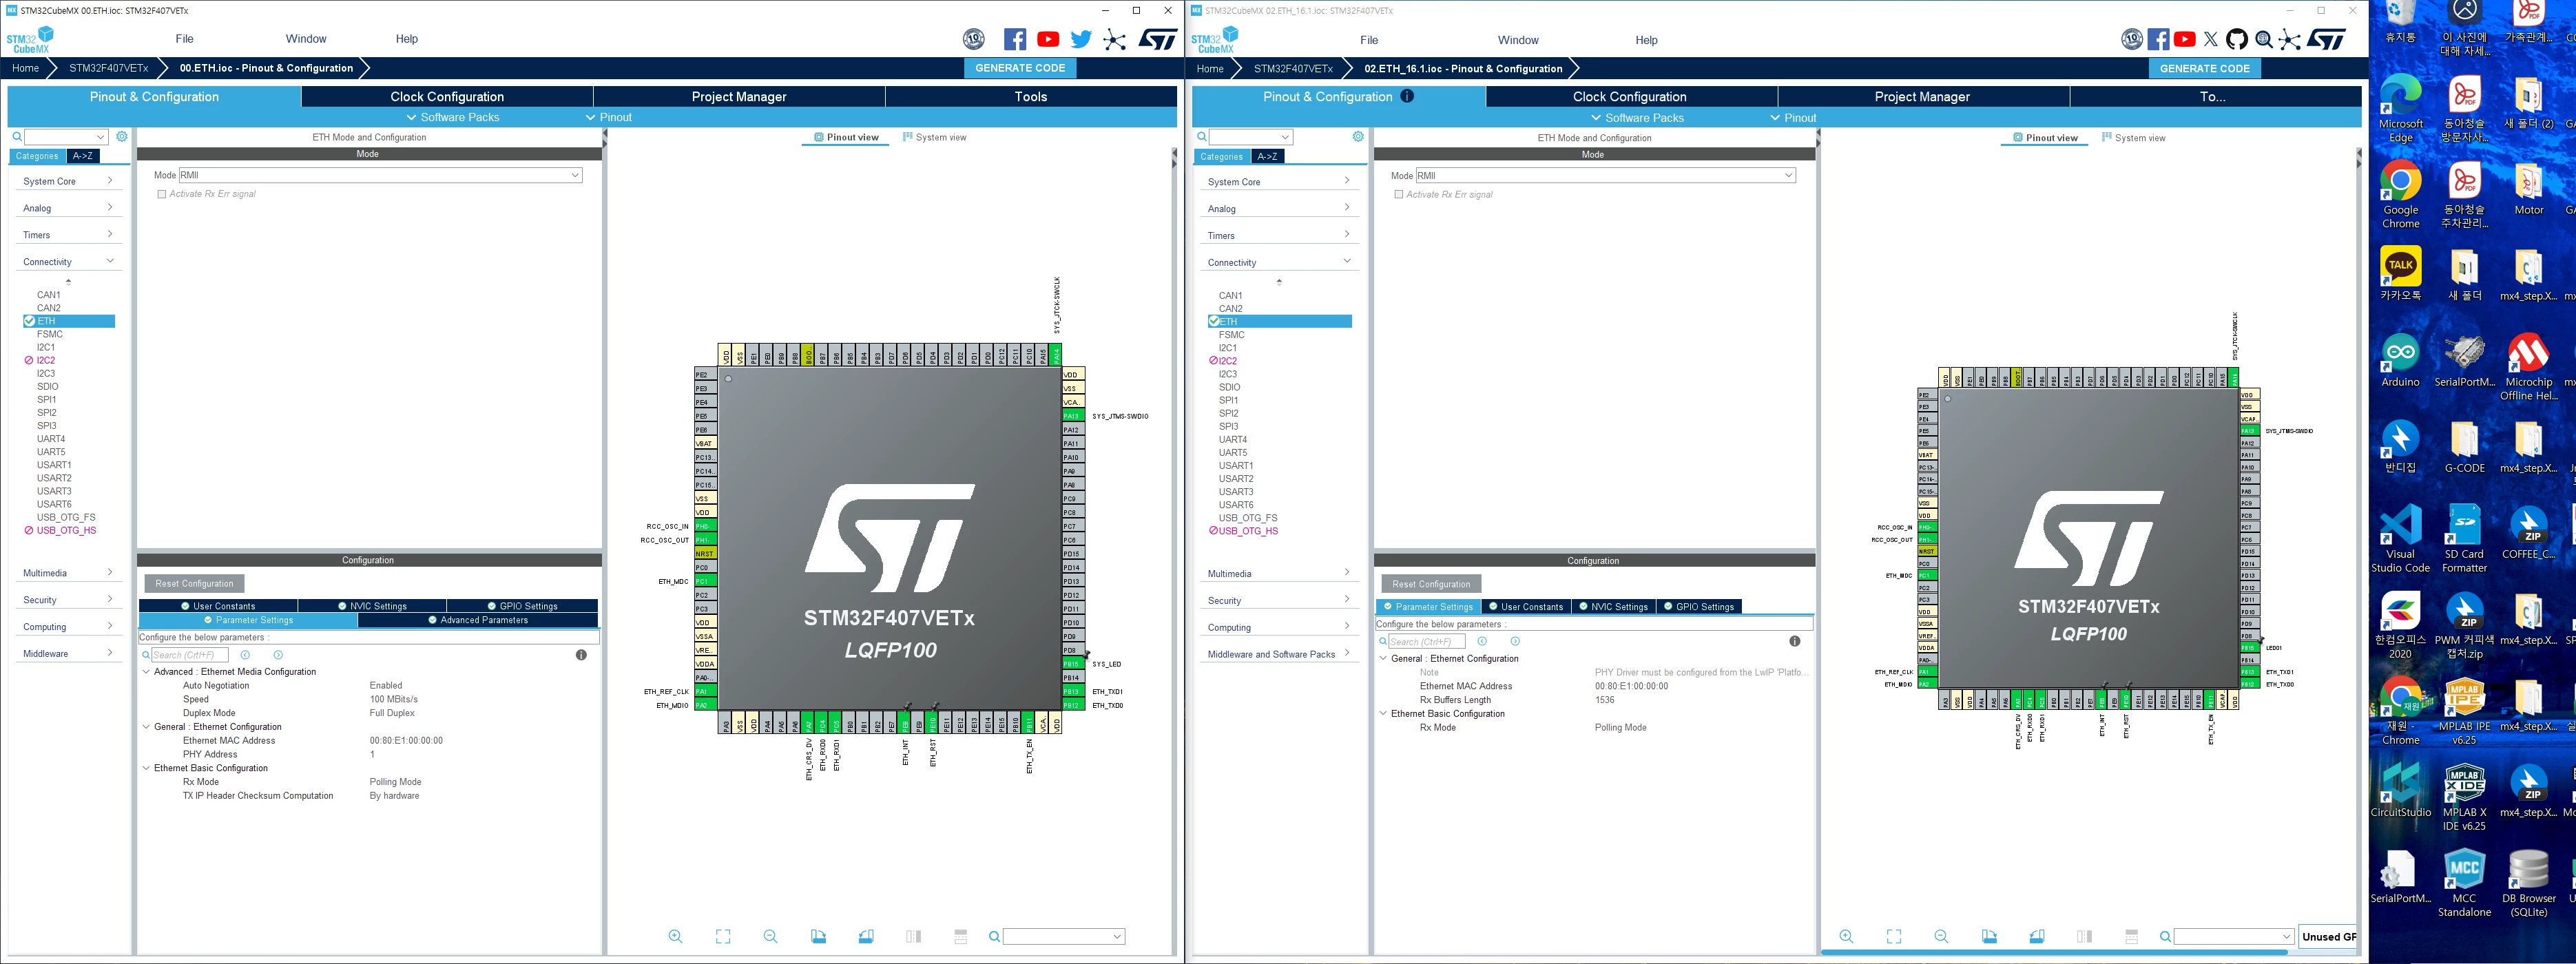Viewport: 2576px width, 964px height.
Task: Fit right window chip view to screen
Action: [1894, 936]
